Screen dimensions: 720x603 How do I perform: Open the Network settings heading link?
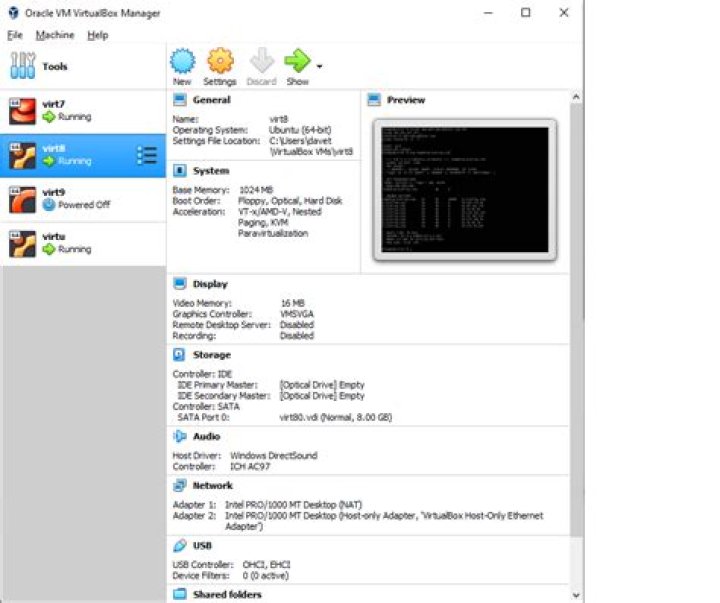pos(213,485)
